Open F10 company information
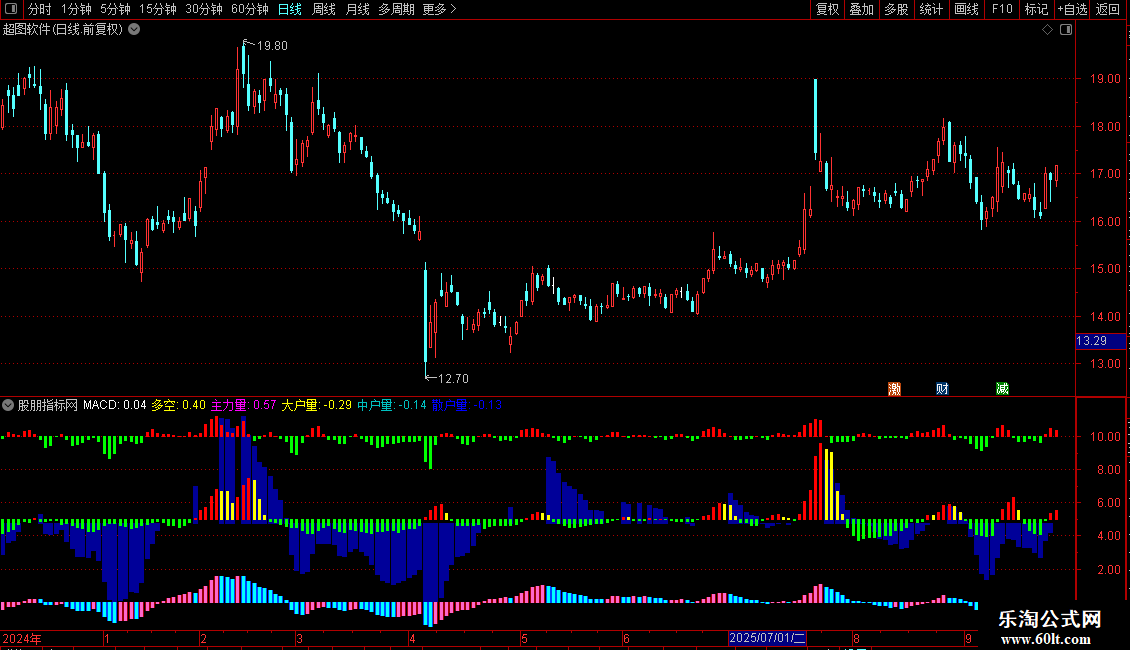1130x650 pixels. 1002,9
